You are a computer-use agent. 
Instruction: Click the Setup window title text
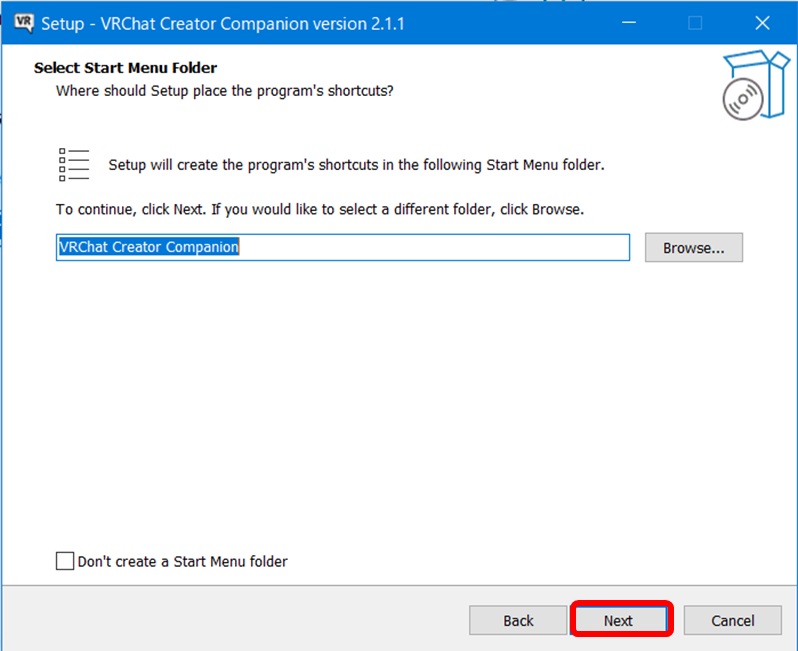pyautogui.click(x=222, y=22)
